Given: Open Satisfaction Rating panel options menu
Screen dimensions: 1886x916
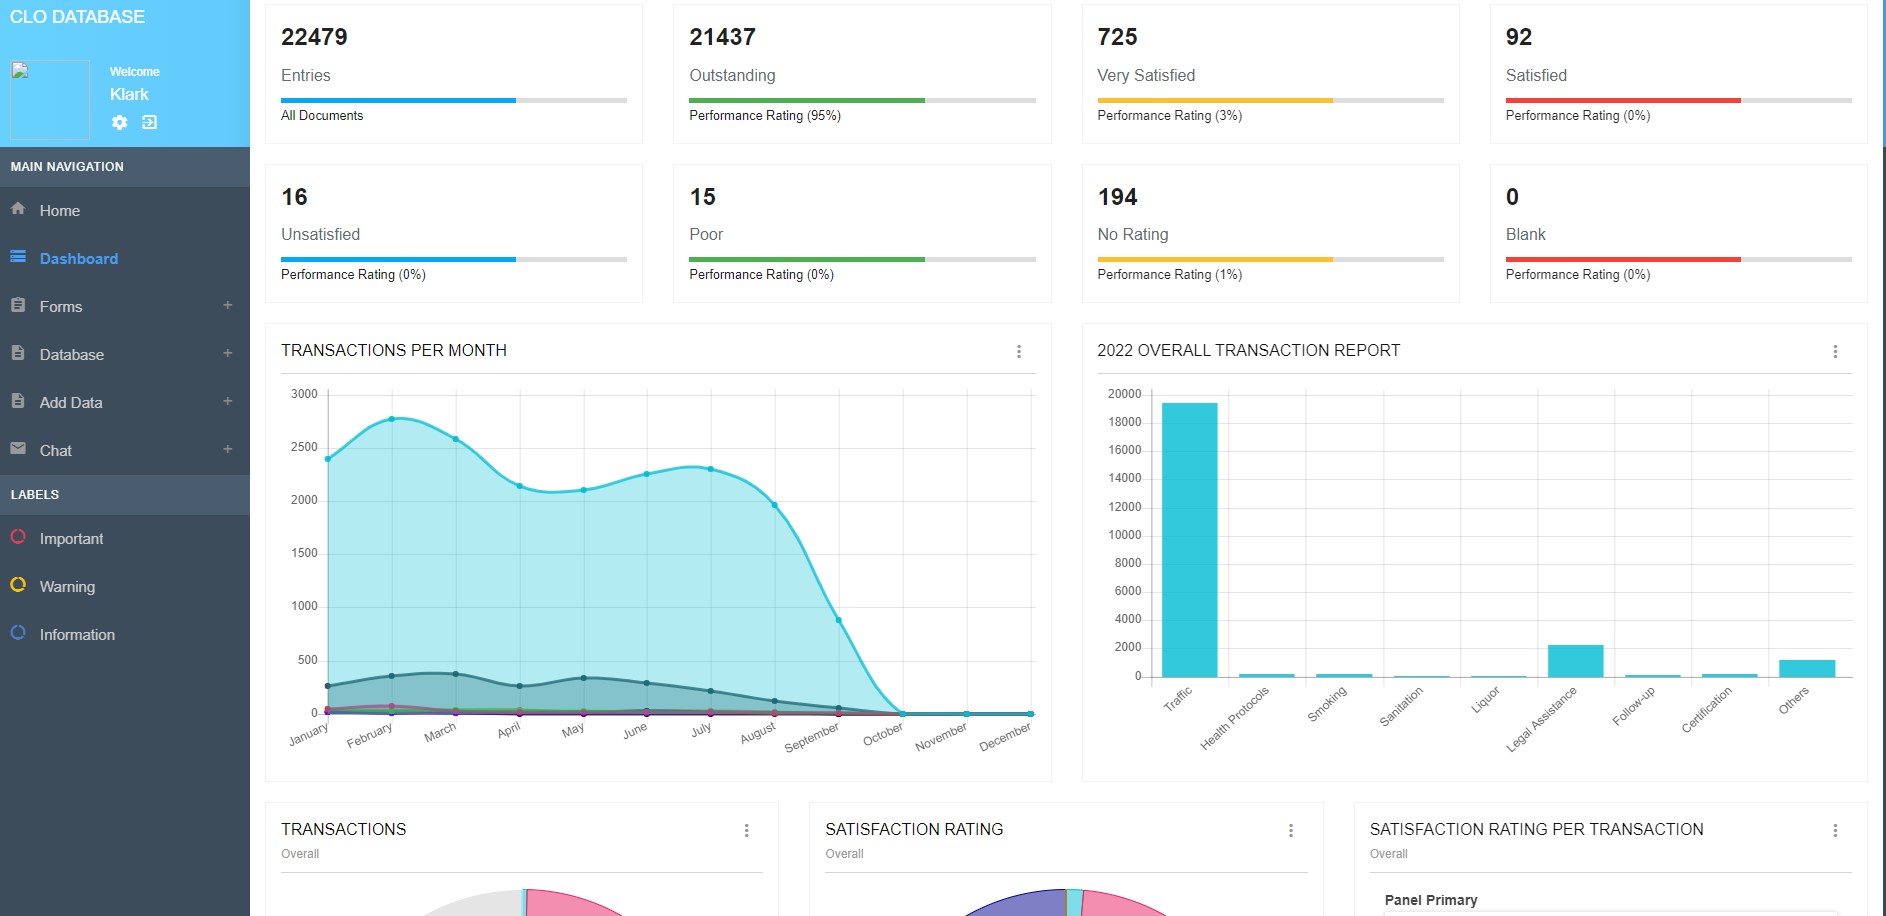Looking at the screenshot, I should (x=1291, y=830).
